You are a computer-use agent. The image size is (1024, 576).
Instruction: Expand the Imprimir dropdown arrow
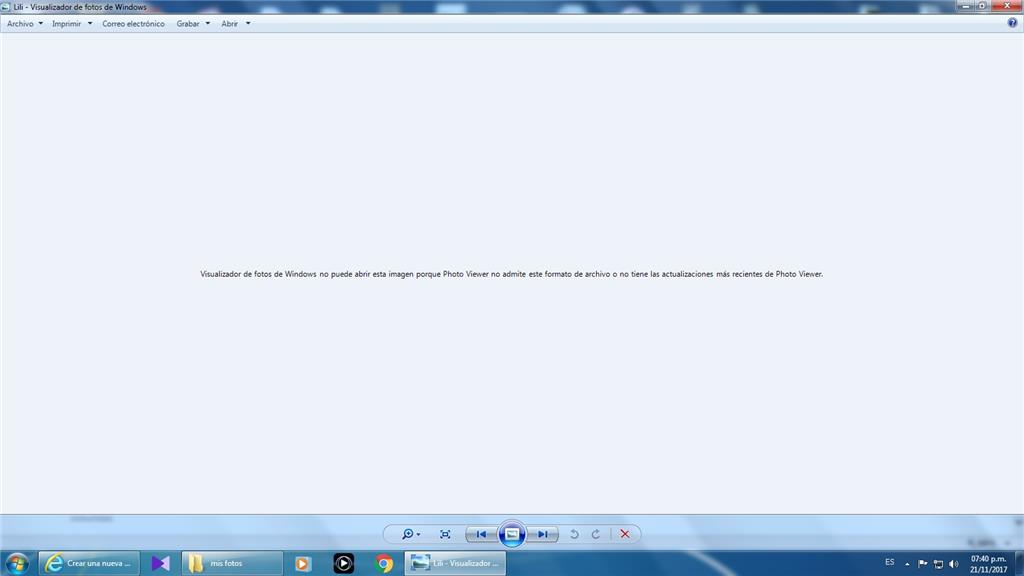pos(89,24)
